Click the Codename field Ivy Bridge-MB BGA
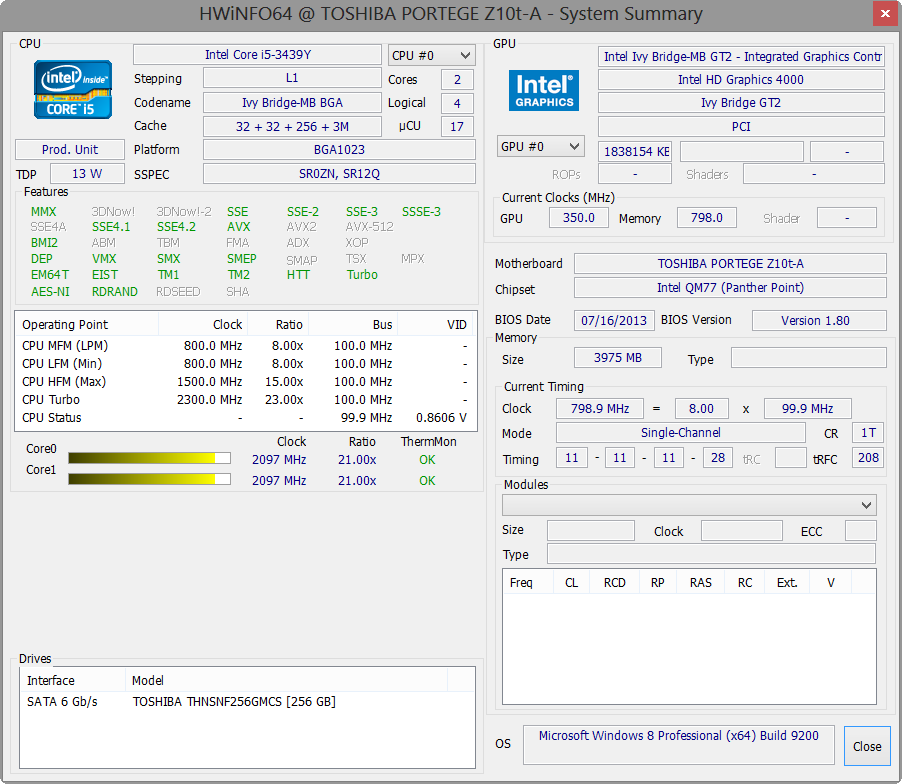Image resolution: width=902 pixels, height=784 pixels. pyautogui.click(x=292, y=102)
